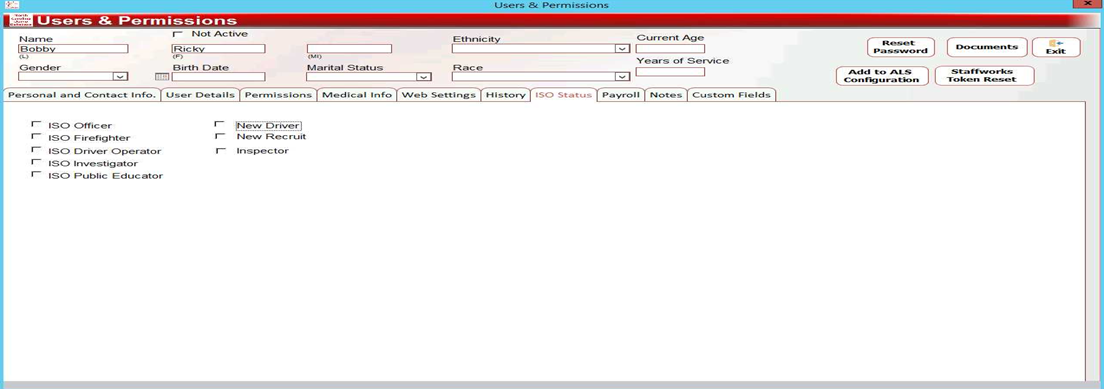This screenshot has height=389, width=1104.
Task: Open the Medical Info tab
Action: pyautogui.click(x=357, y=94)
